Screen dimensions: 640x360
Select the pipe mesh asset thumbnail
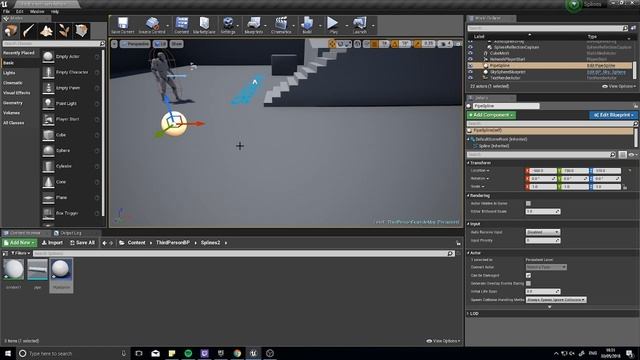37,270
